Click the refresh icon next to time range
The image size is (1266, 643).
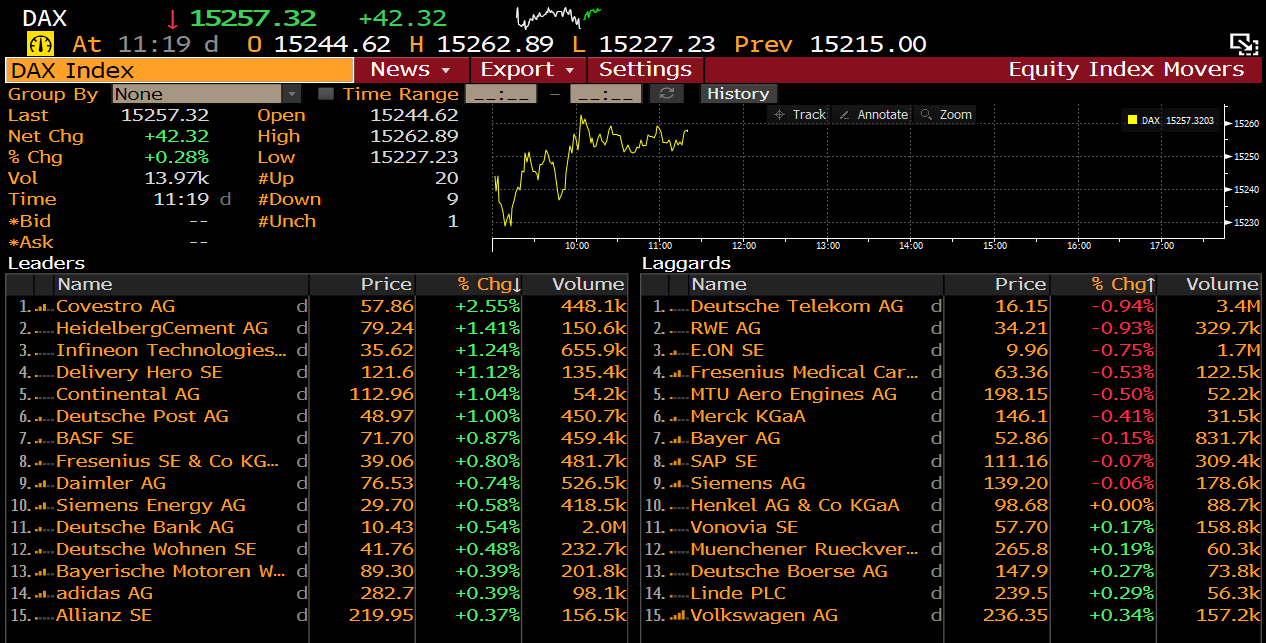[x=666, y=94]
